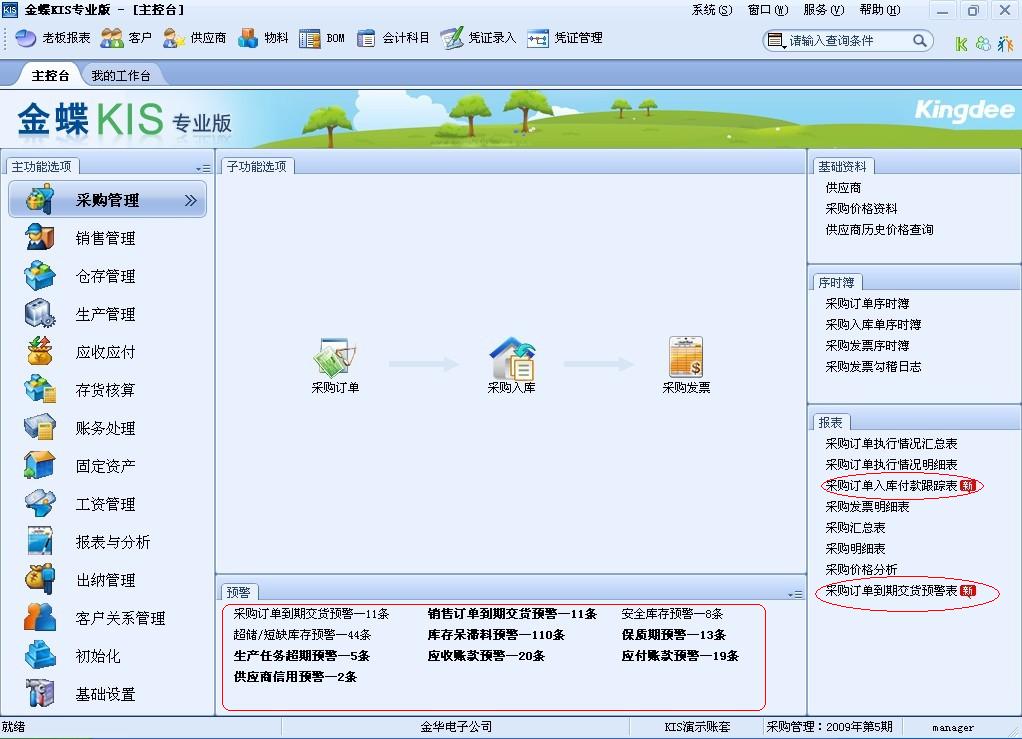This screenshot has height=739, width=1022.
Task: Open 老板报表 from the toolbar
Action: (53, 38)
